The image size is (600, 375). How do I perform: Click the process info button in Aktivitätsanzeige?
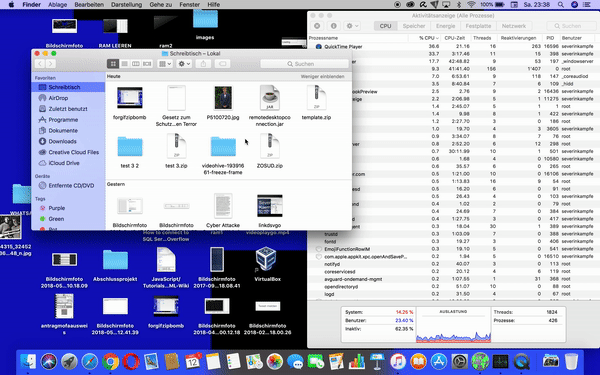click(333, 26)
